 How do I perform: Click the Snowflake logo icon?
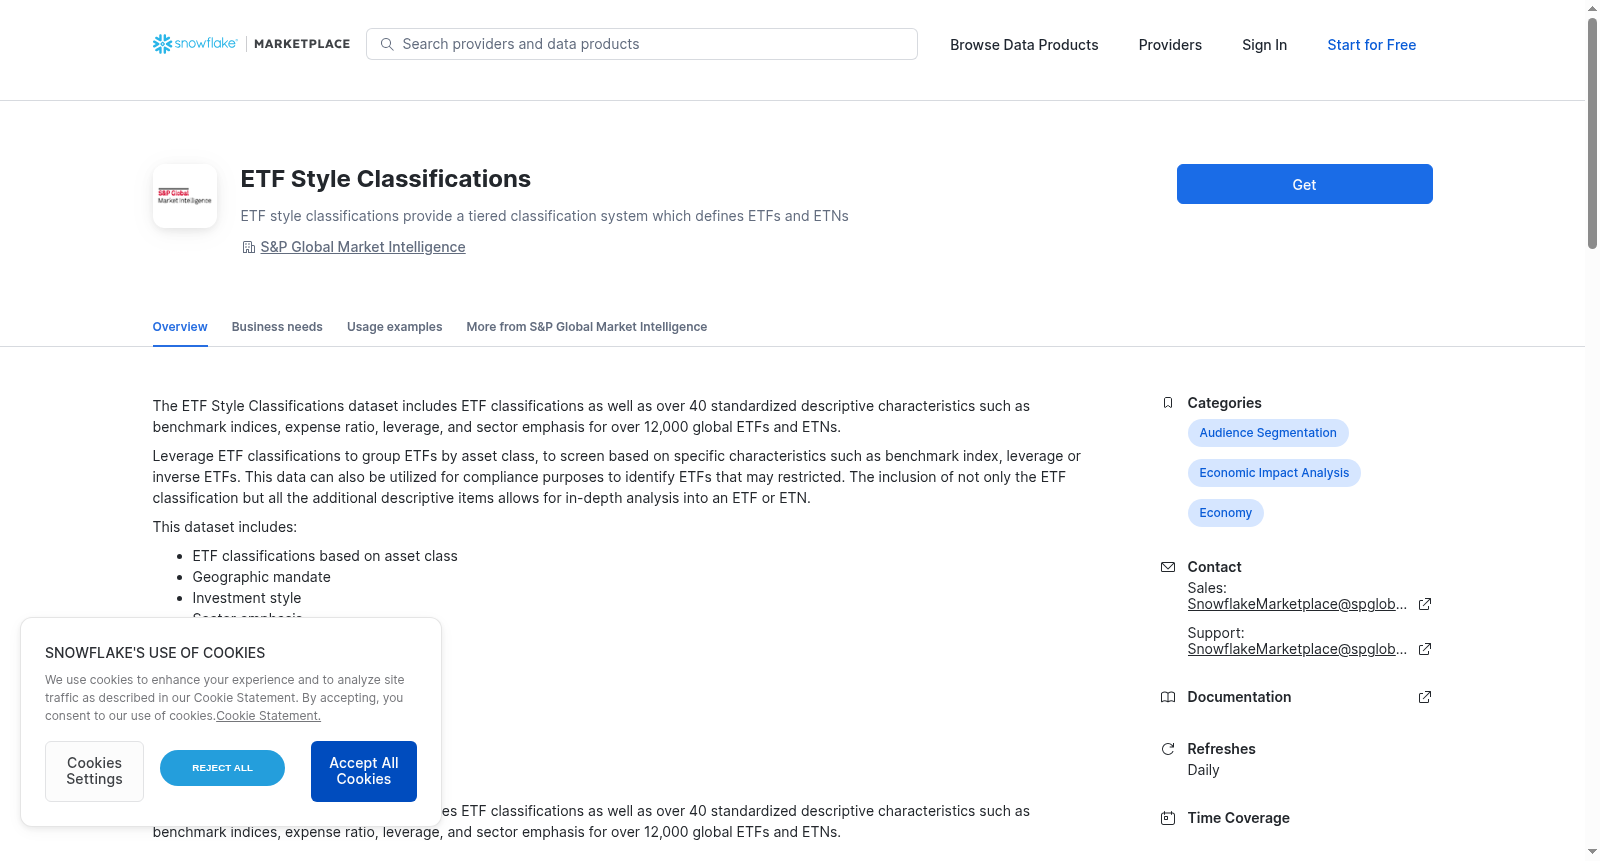coord(162,44)
